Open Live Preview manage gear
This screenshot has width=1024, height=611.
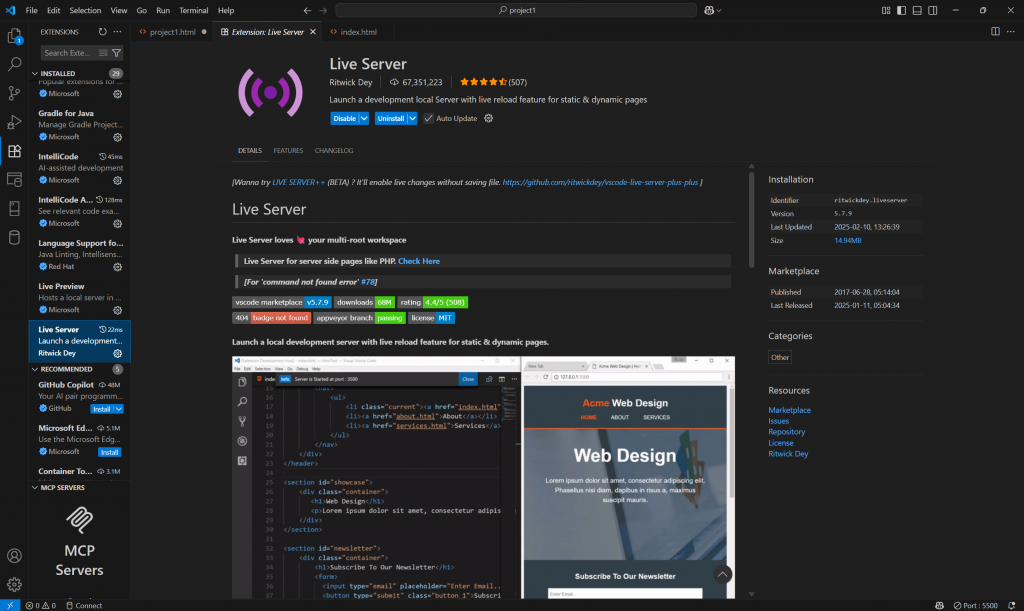[118, 310]
